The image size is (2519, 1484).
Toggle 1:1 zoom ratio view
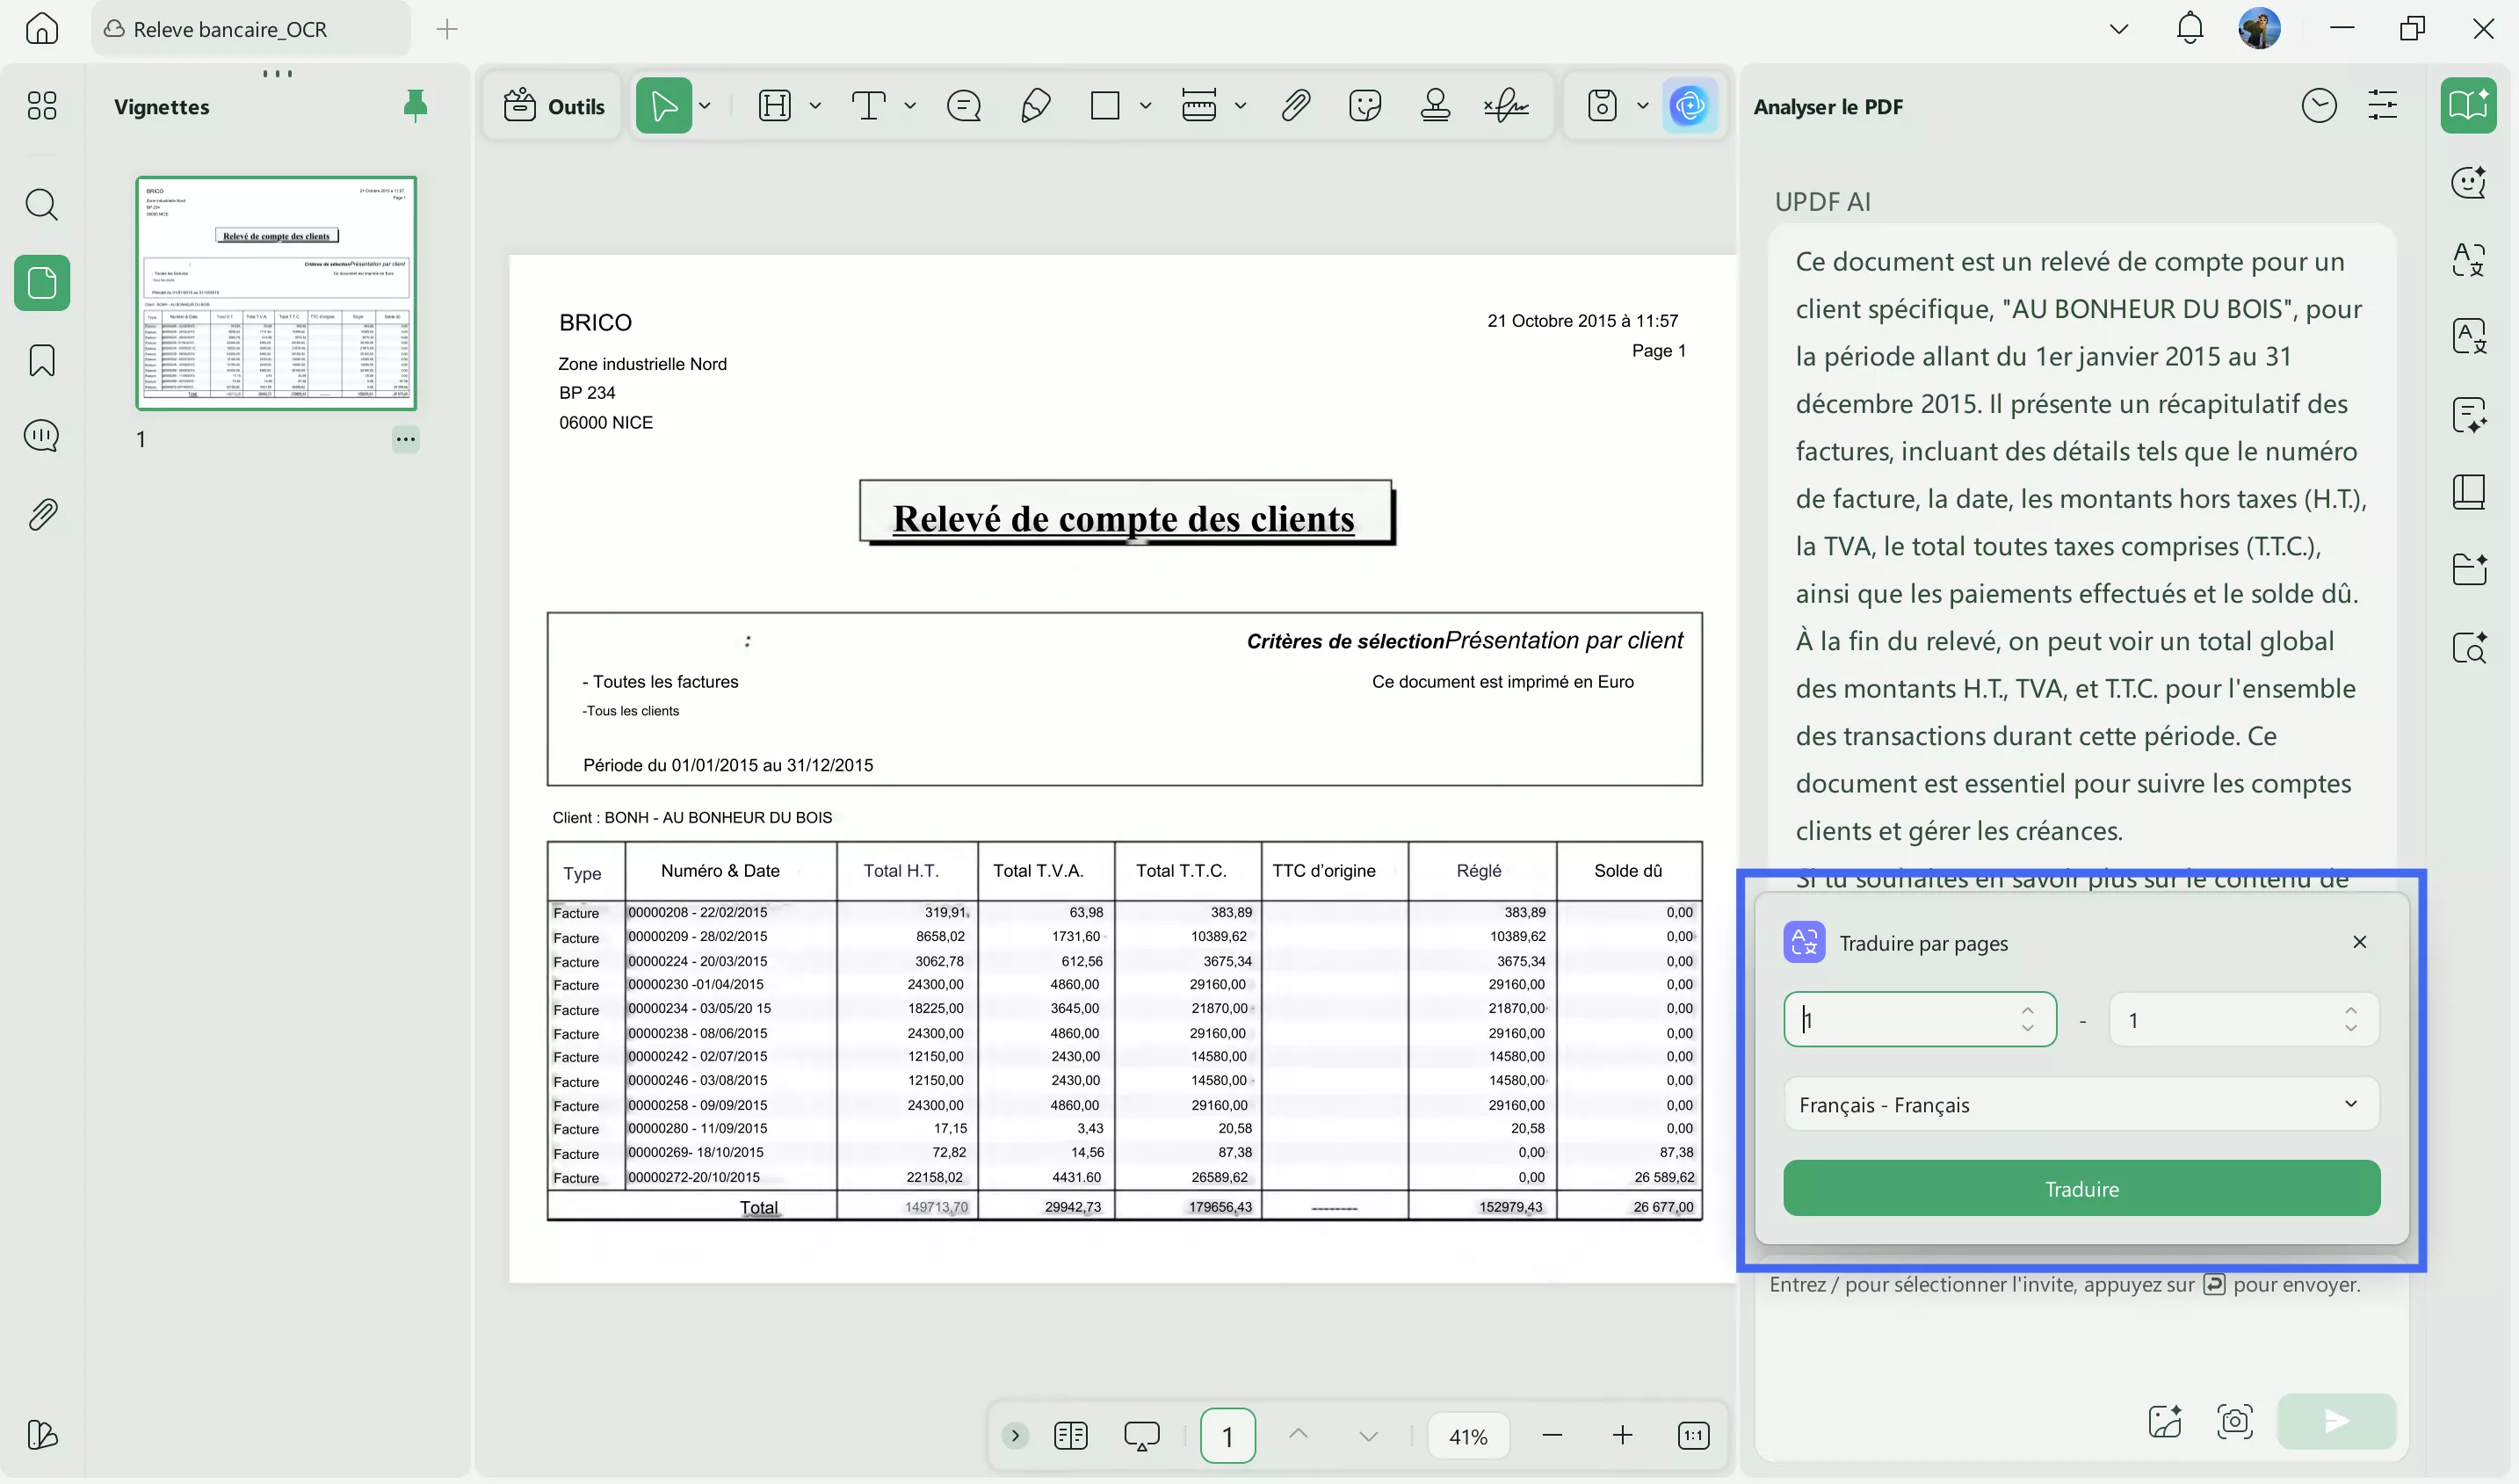click(x=1694, y=1435)
